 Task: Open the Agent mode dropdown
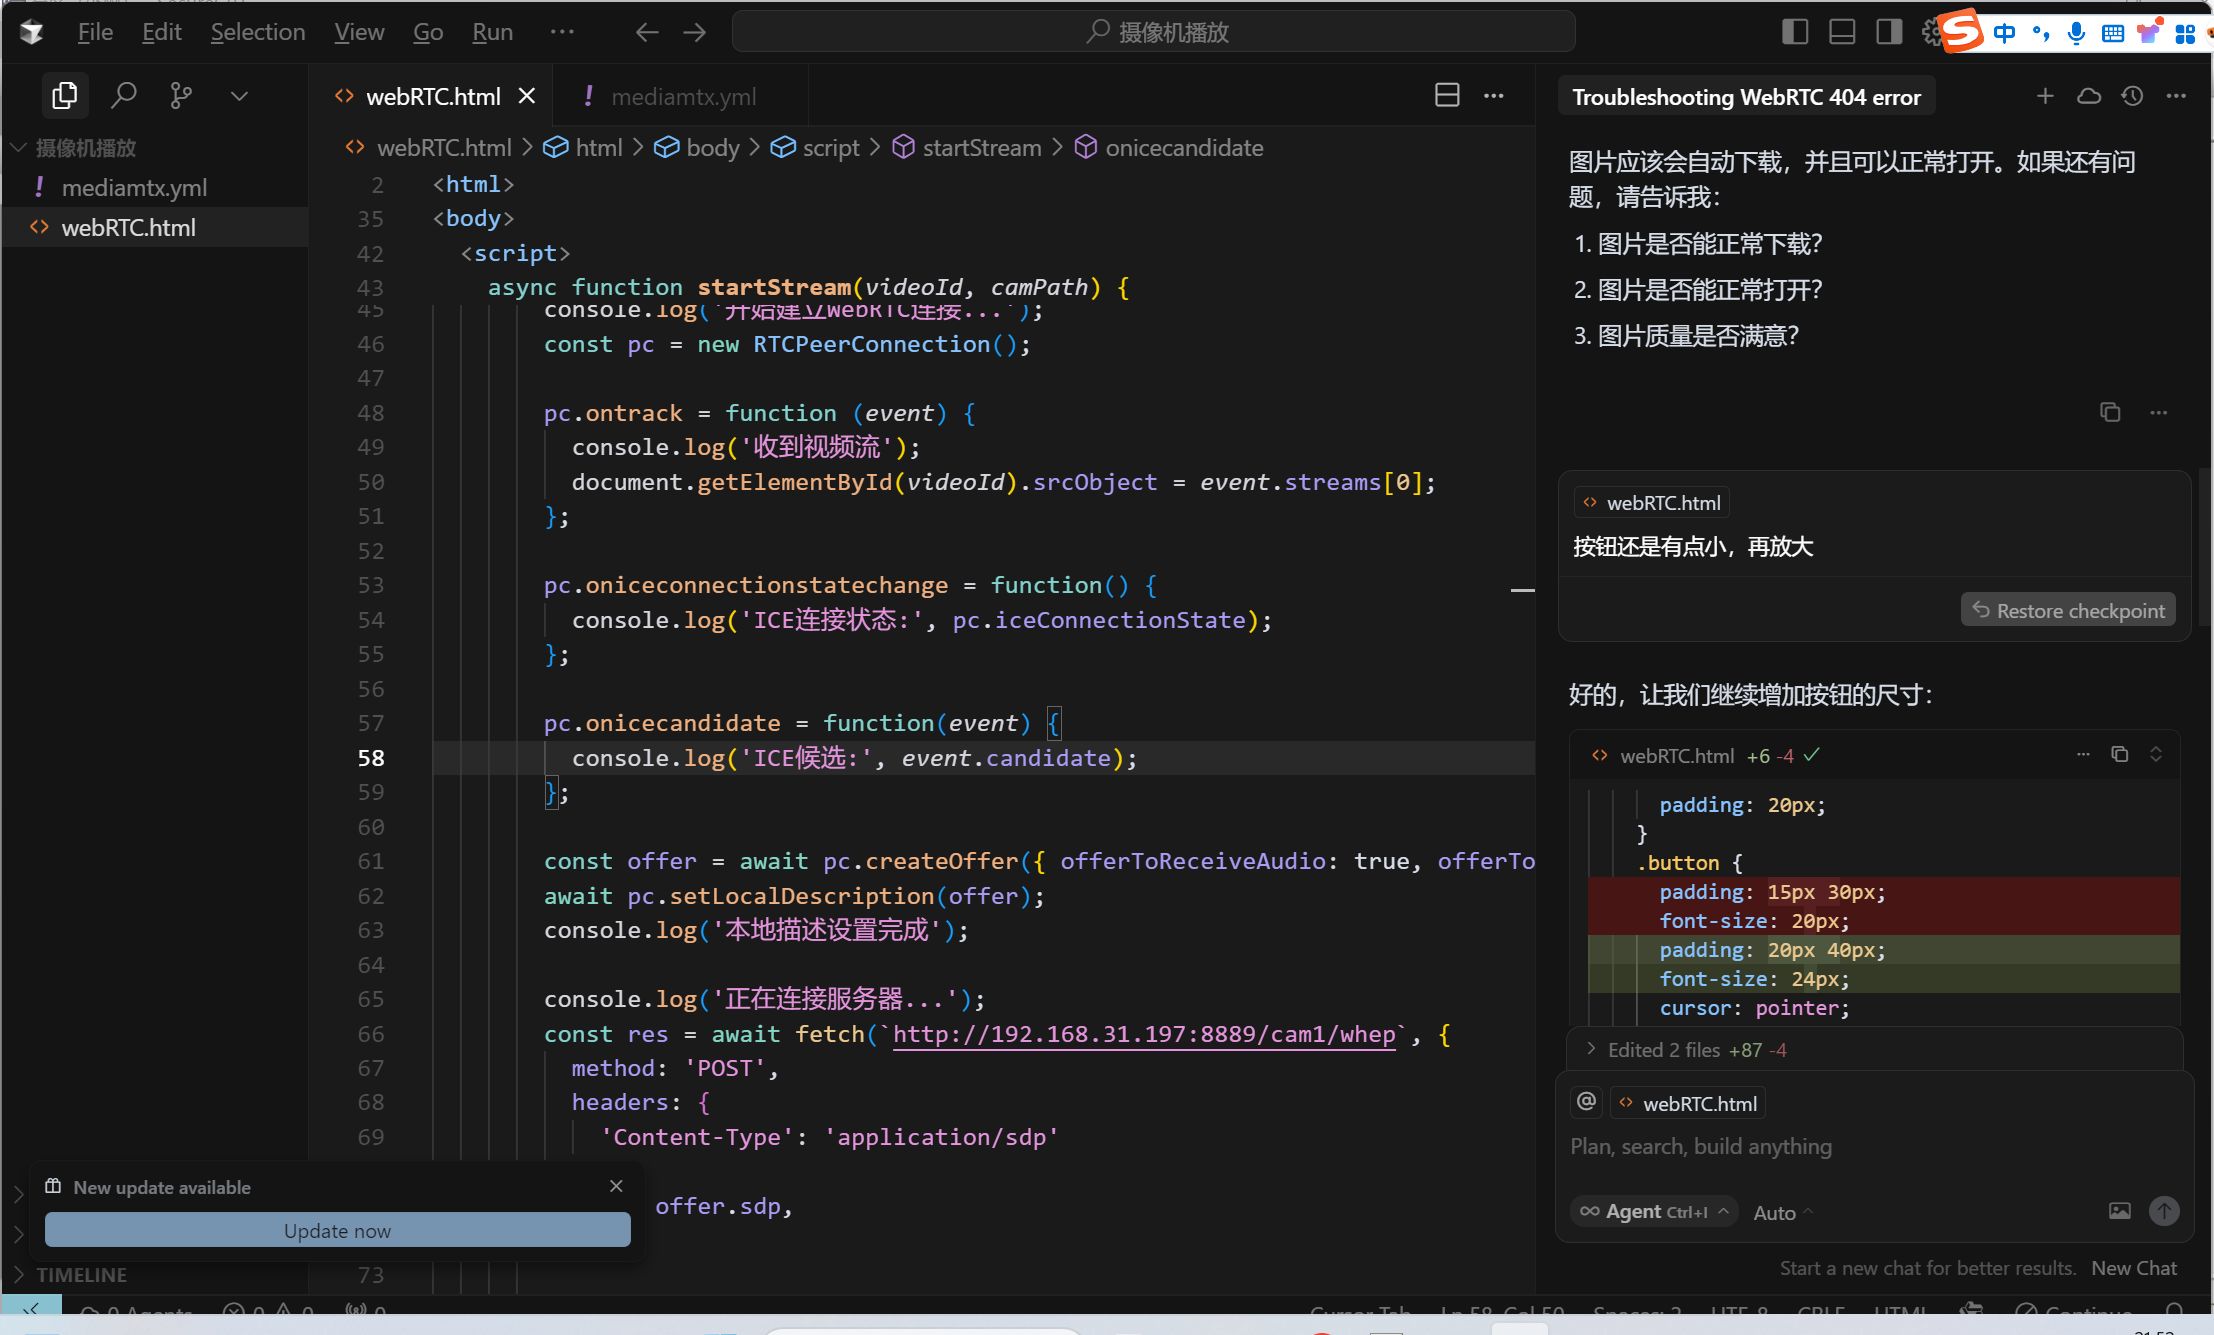1653,1211
